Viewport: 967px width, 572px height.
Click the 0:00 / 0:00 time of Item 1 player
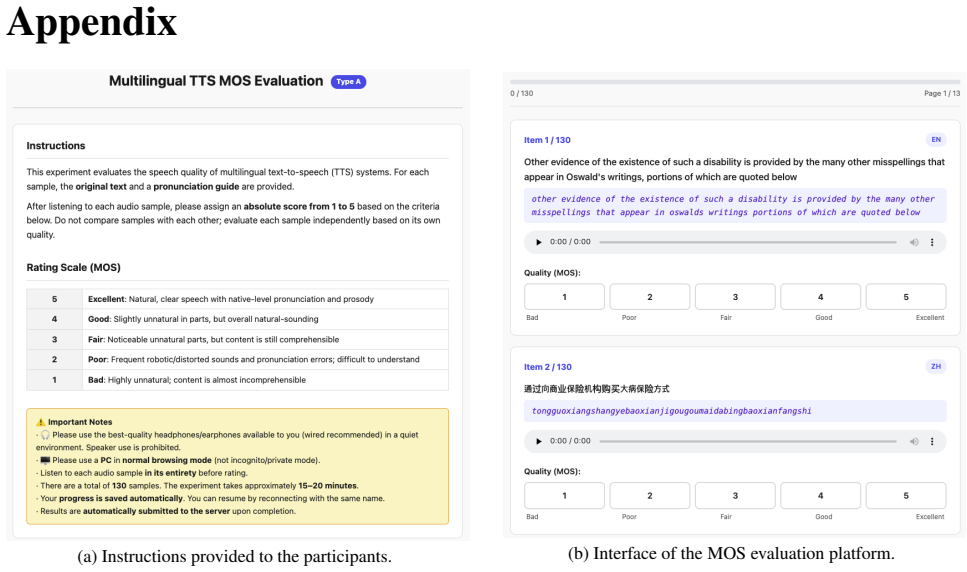[570, 242]
